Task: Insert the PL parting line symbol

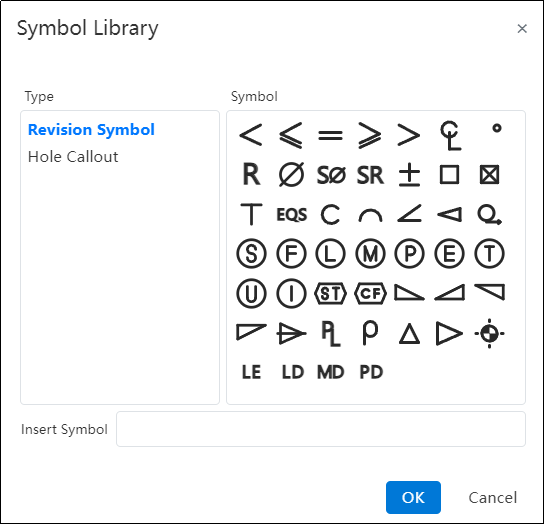Action: point(331,333)
